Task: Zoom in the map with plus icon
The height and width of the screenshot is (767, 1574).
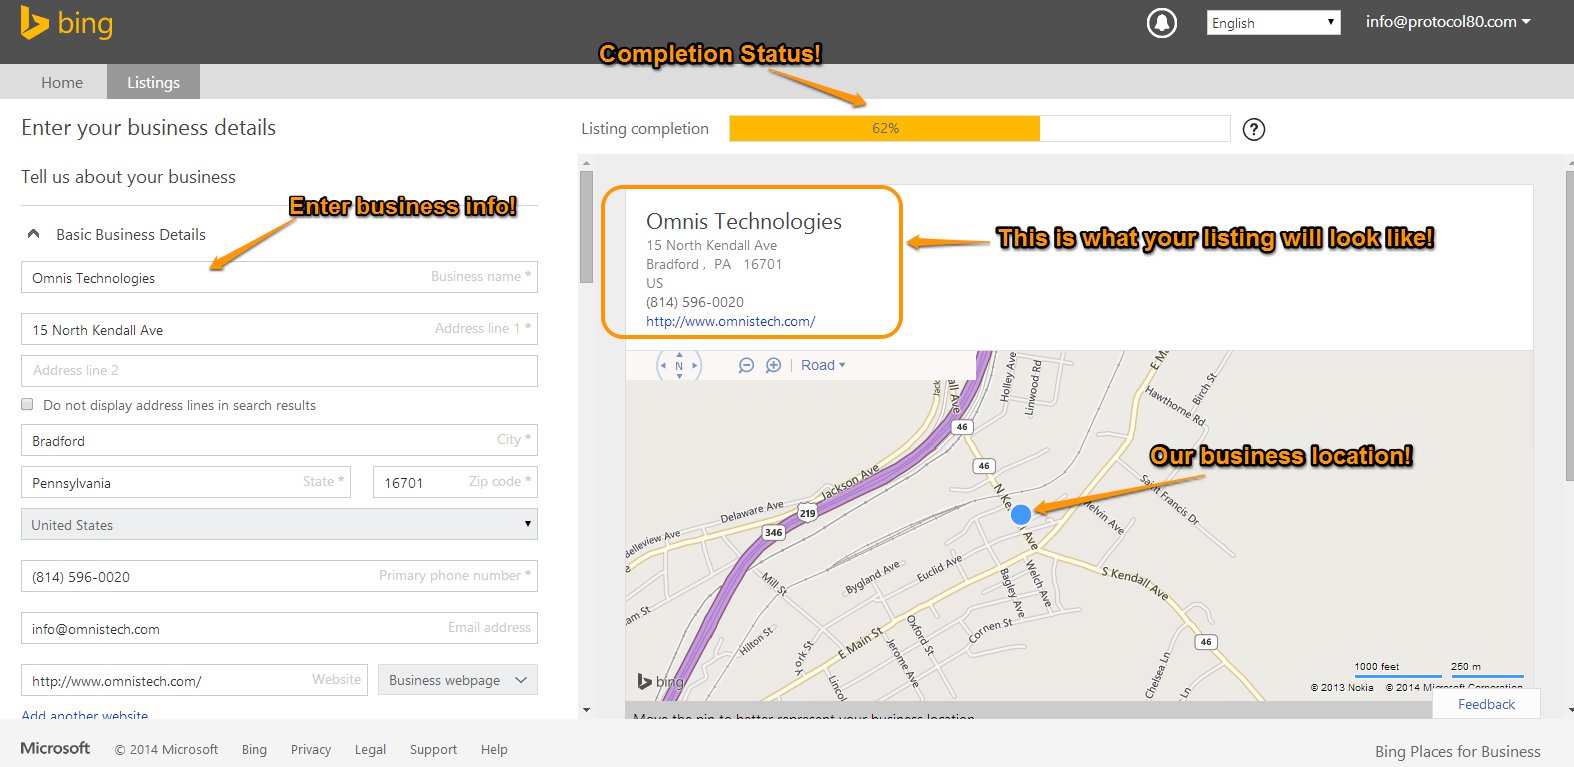Action: click(773, 366)
